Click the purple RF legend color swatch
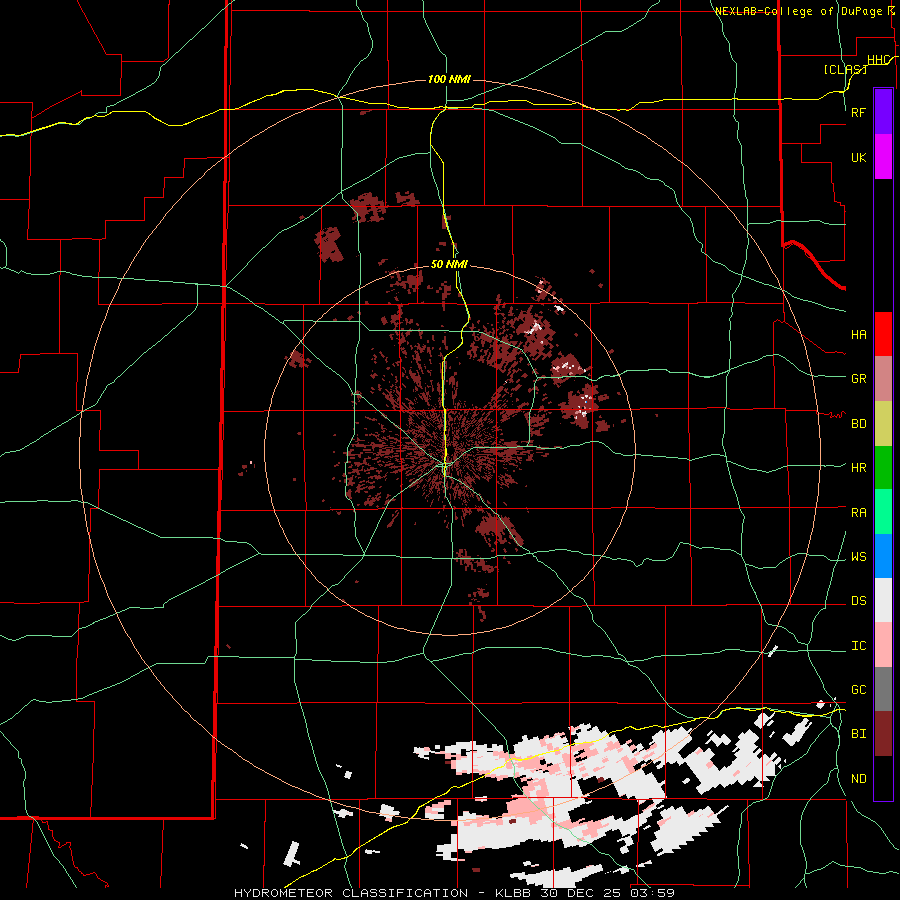900x900 pixels. [x=883, y=112]
